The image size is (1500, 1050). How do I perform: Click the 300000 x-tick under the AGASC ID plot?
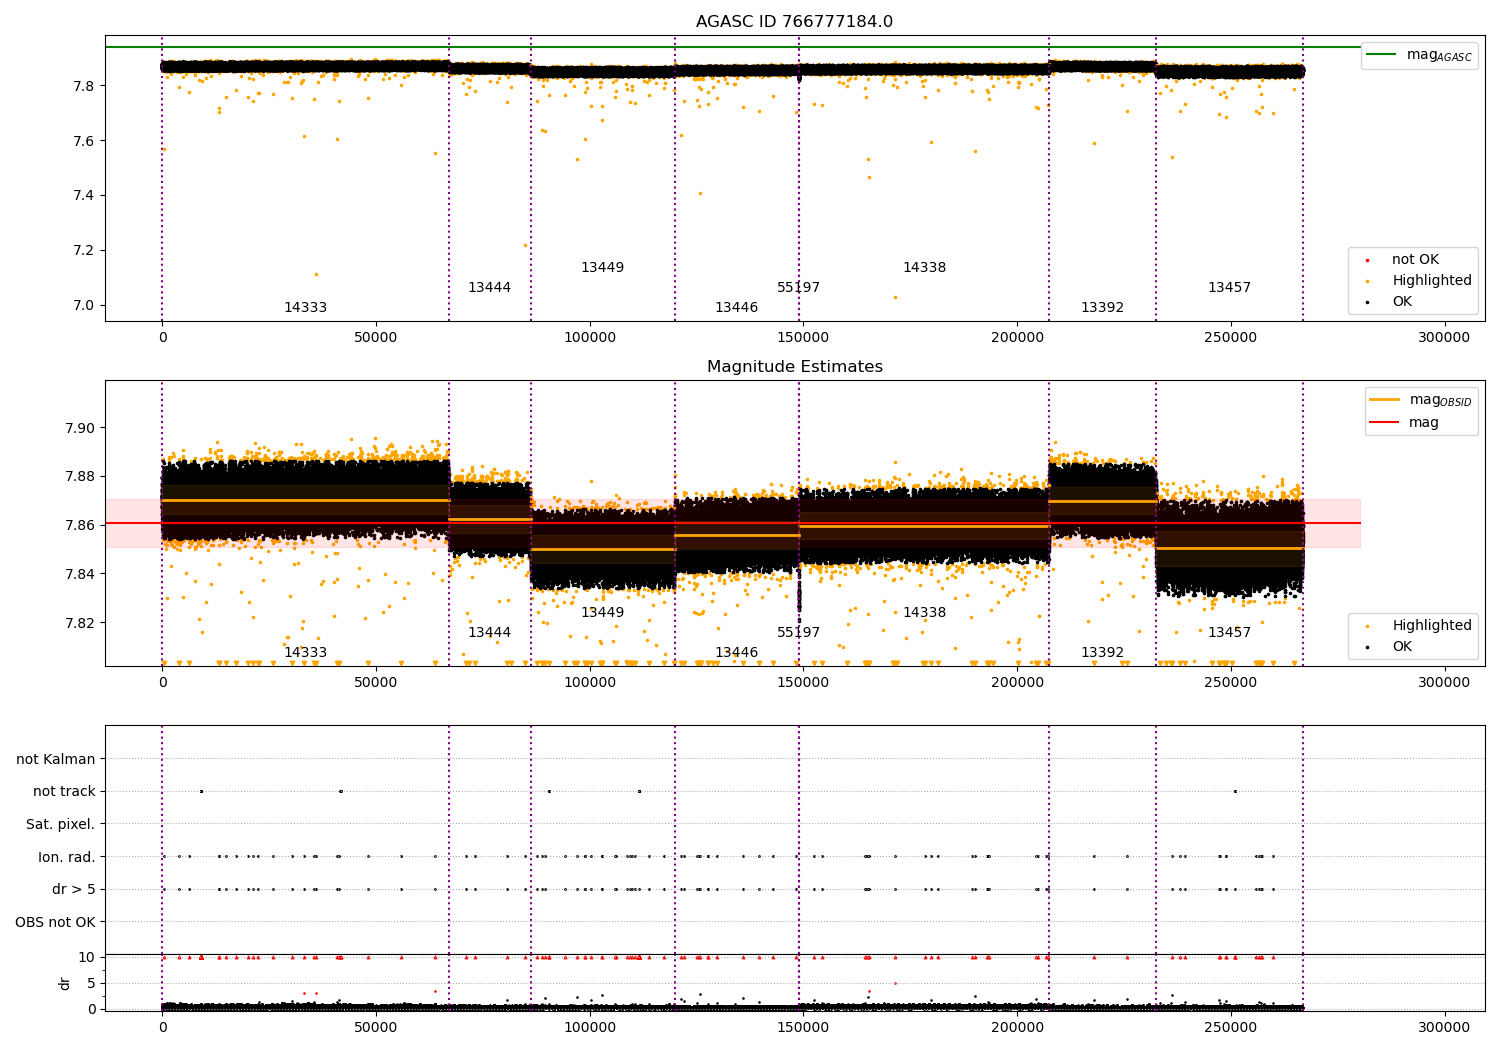coord(1445,338)
